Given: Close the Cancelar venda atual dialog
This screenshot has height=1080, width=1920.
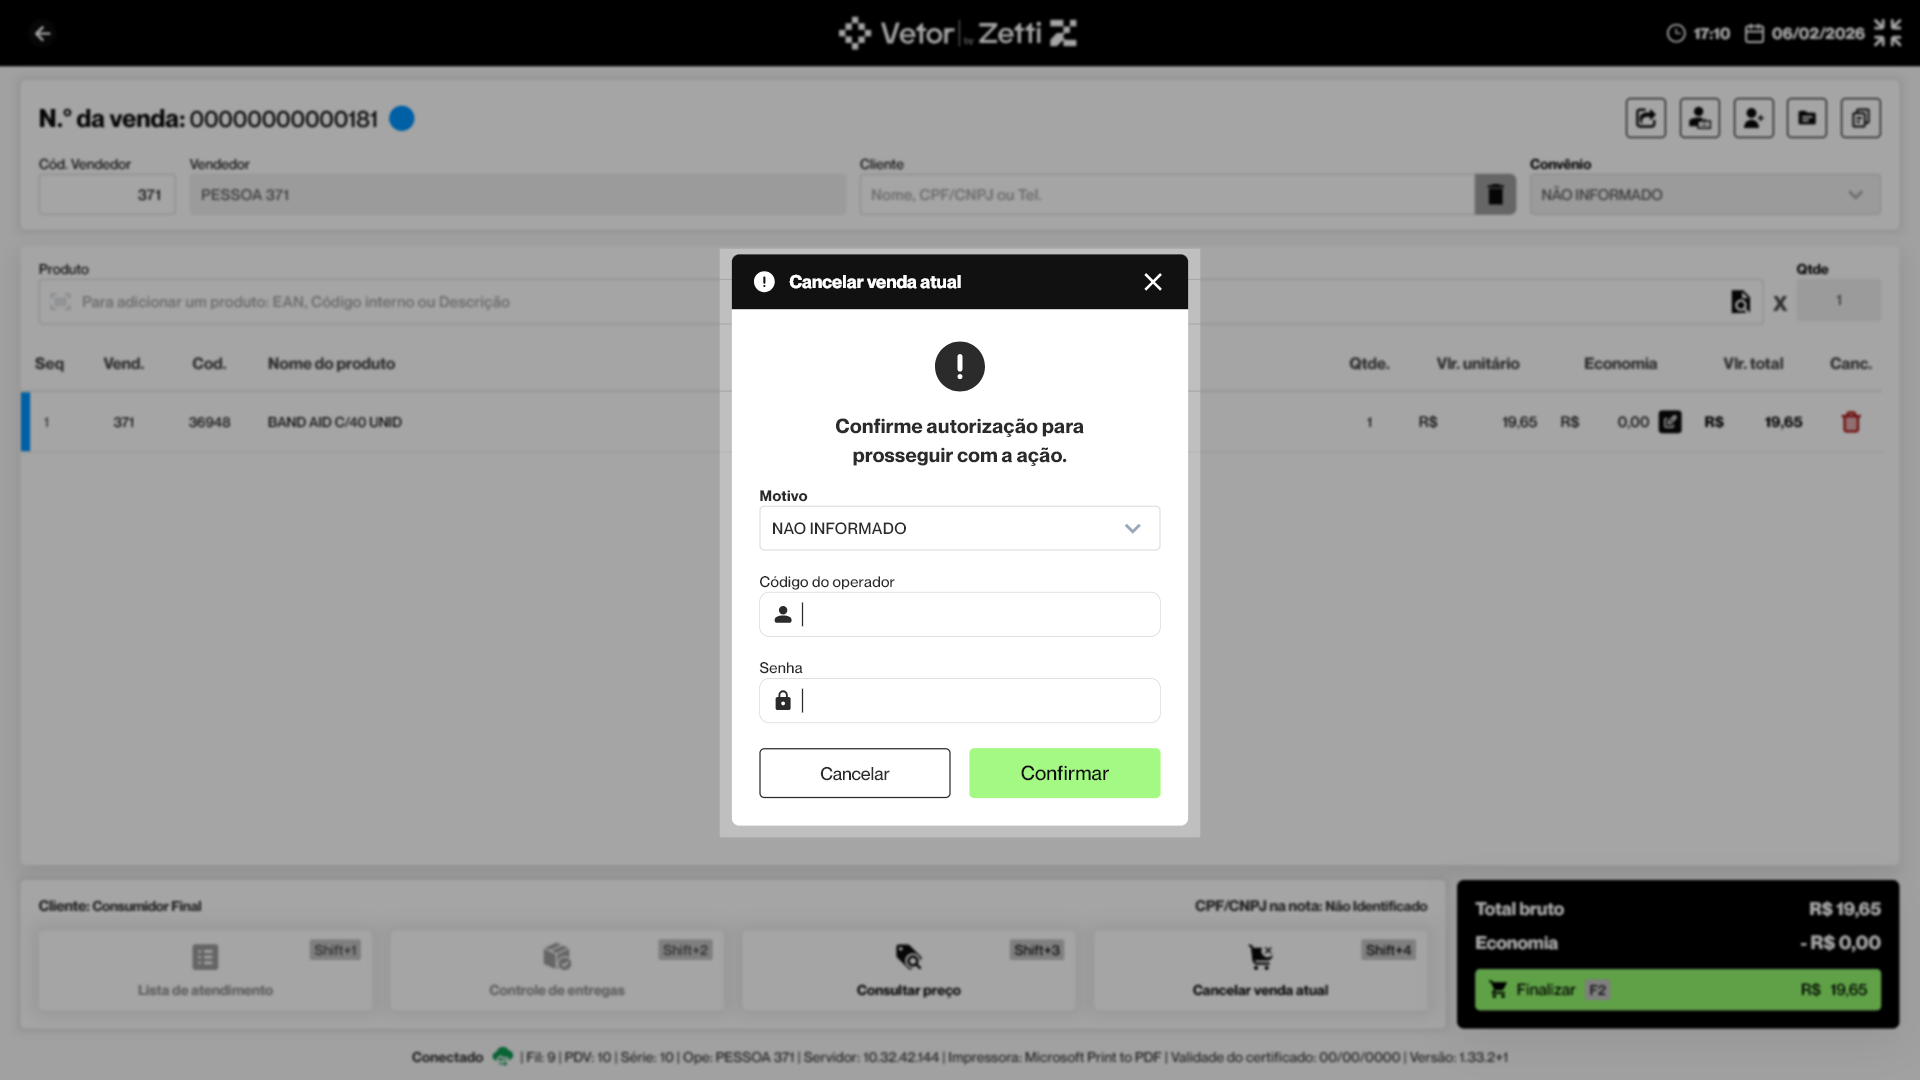Looking at the screenshot, I should tap(1152, 282).
